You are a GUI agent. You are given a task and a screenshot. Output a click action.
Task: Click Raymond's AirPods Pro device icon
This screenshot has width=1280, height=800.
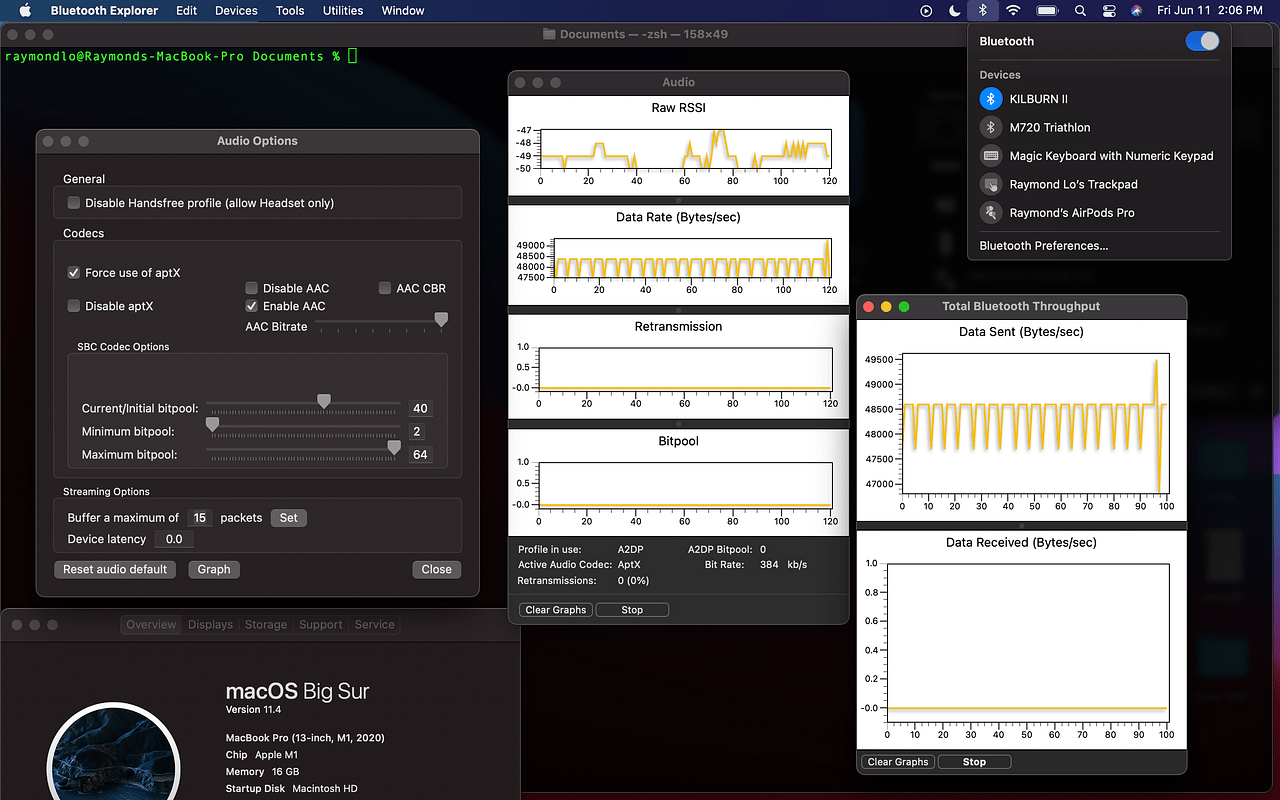click(990, 212)
